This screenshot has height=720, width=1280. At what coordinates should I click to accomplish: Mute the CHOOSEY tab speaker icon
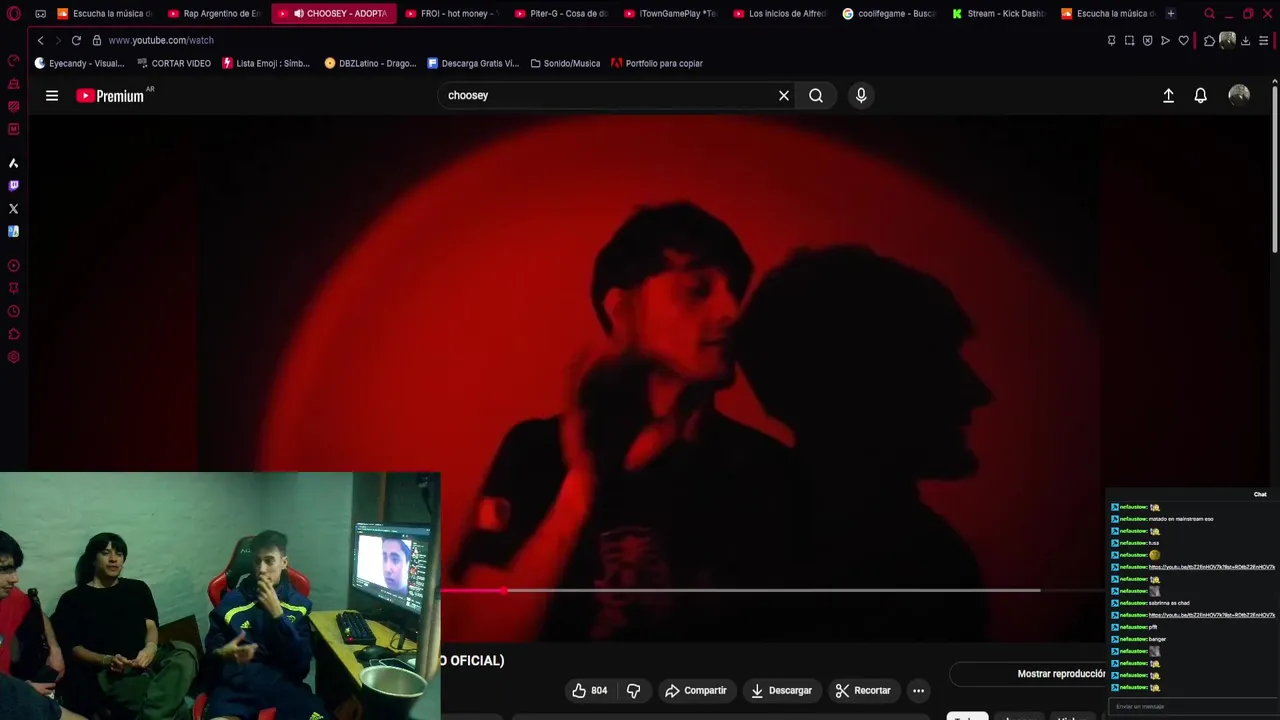(x=298, y=14)
